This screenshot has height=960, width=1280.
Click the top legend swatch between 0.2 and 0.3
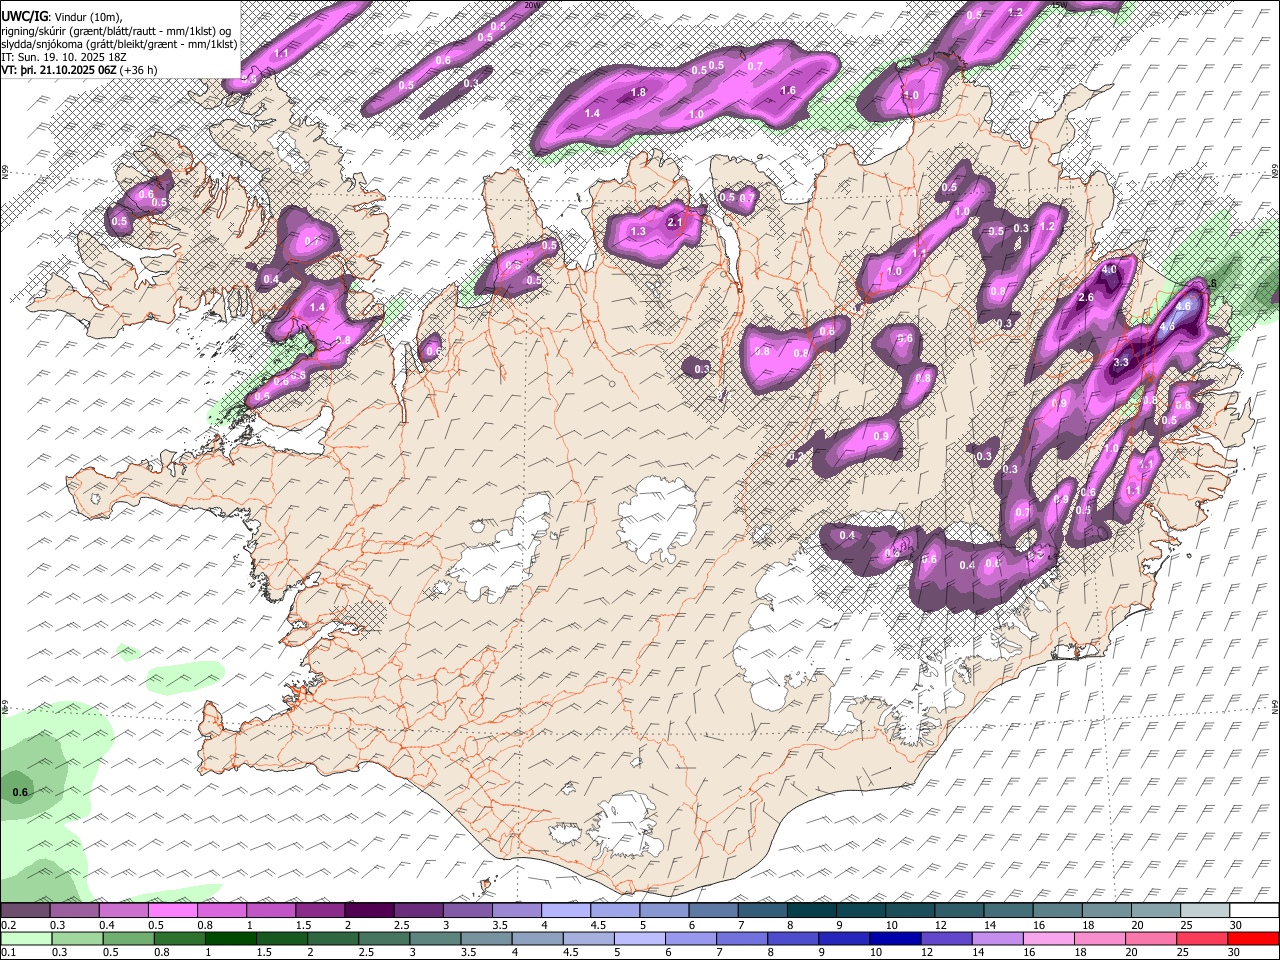coord(25,910)
